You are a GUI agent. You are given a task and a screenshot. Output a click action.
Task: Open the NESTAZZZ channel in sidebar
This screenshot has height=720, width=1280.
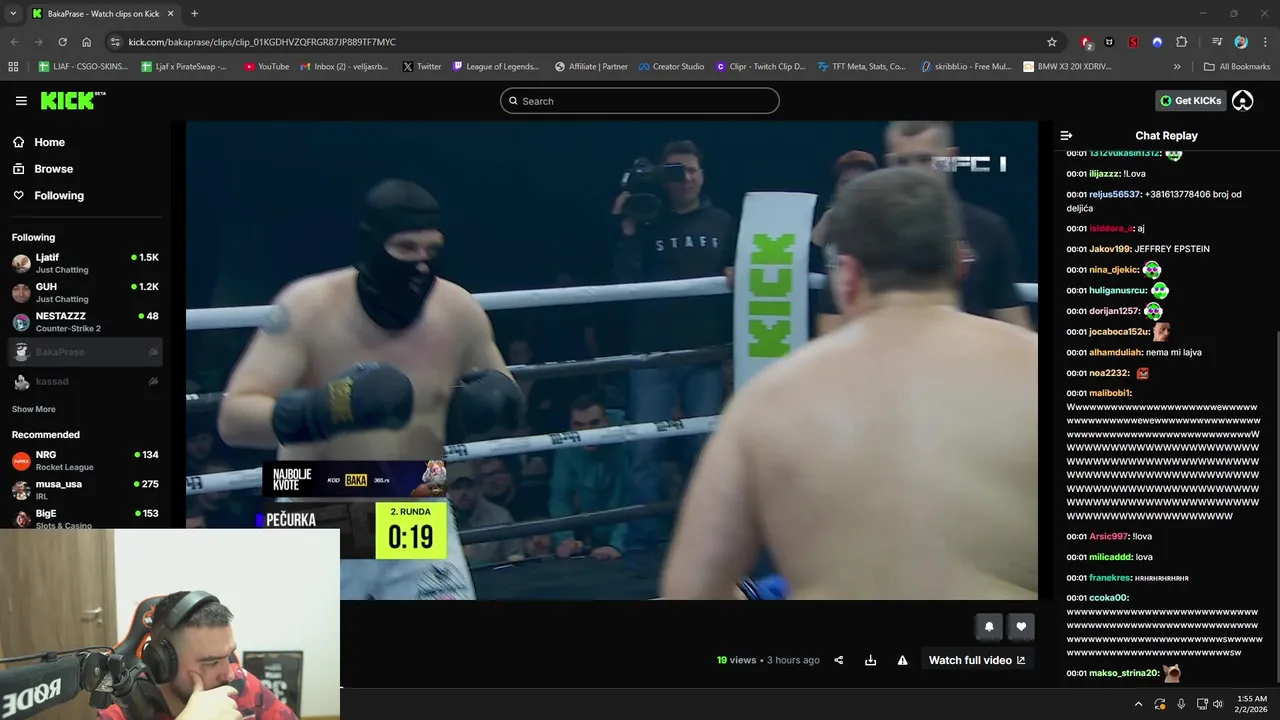click(85, 322)
